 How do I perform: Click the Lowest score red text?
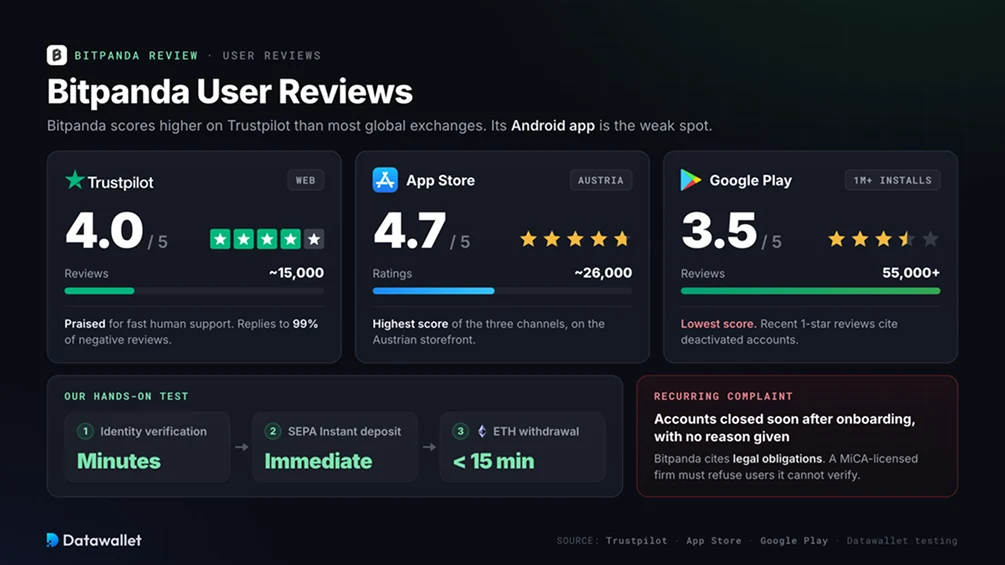pos(718,323)
